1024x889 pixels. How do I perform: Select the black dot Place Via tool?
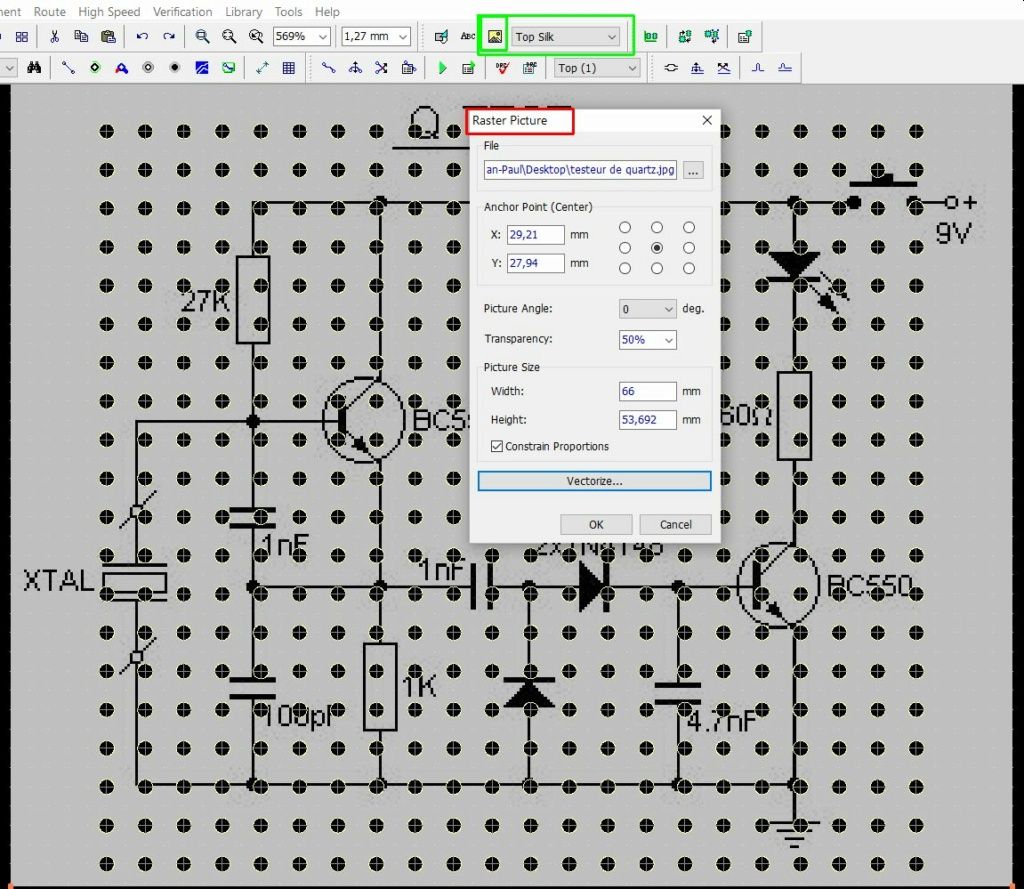pos(174,68)
